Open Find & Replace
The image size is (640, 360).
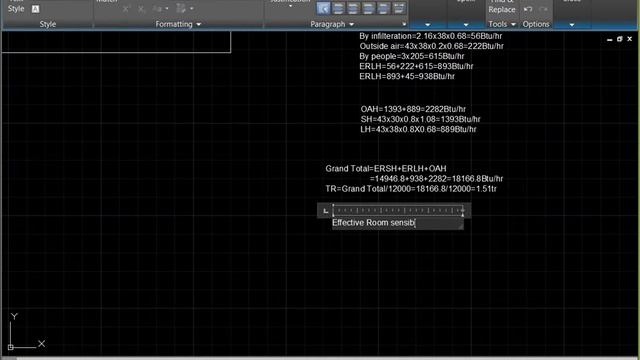(502, 6)
